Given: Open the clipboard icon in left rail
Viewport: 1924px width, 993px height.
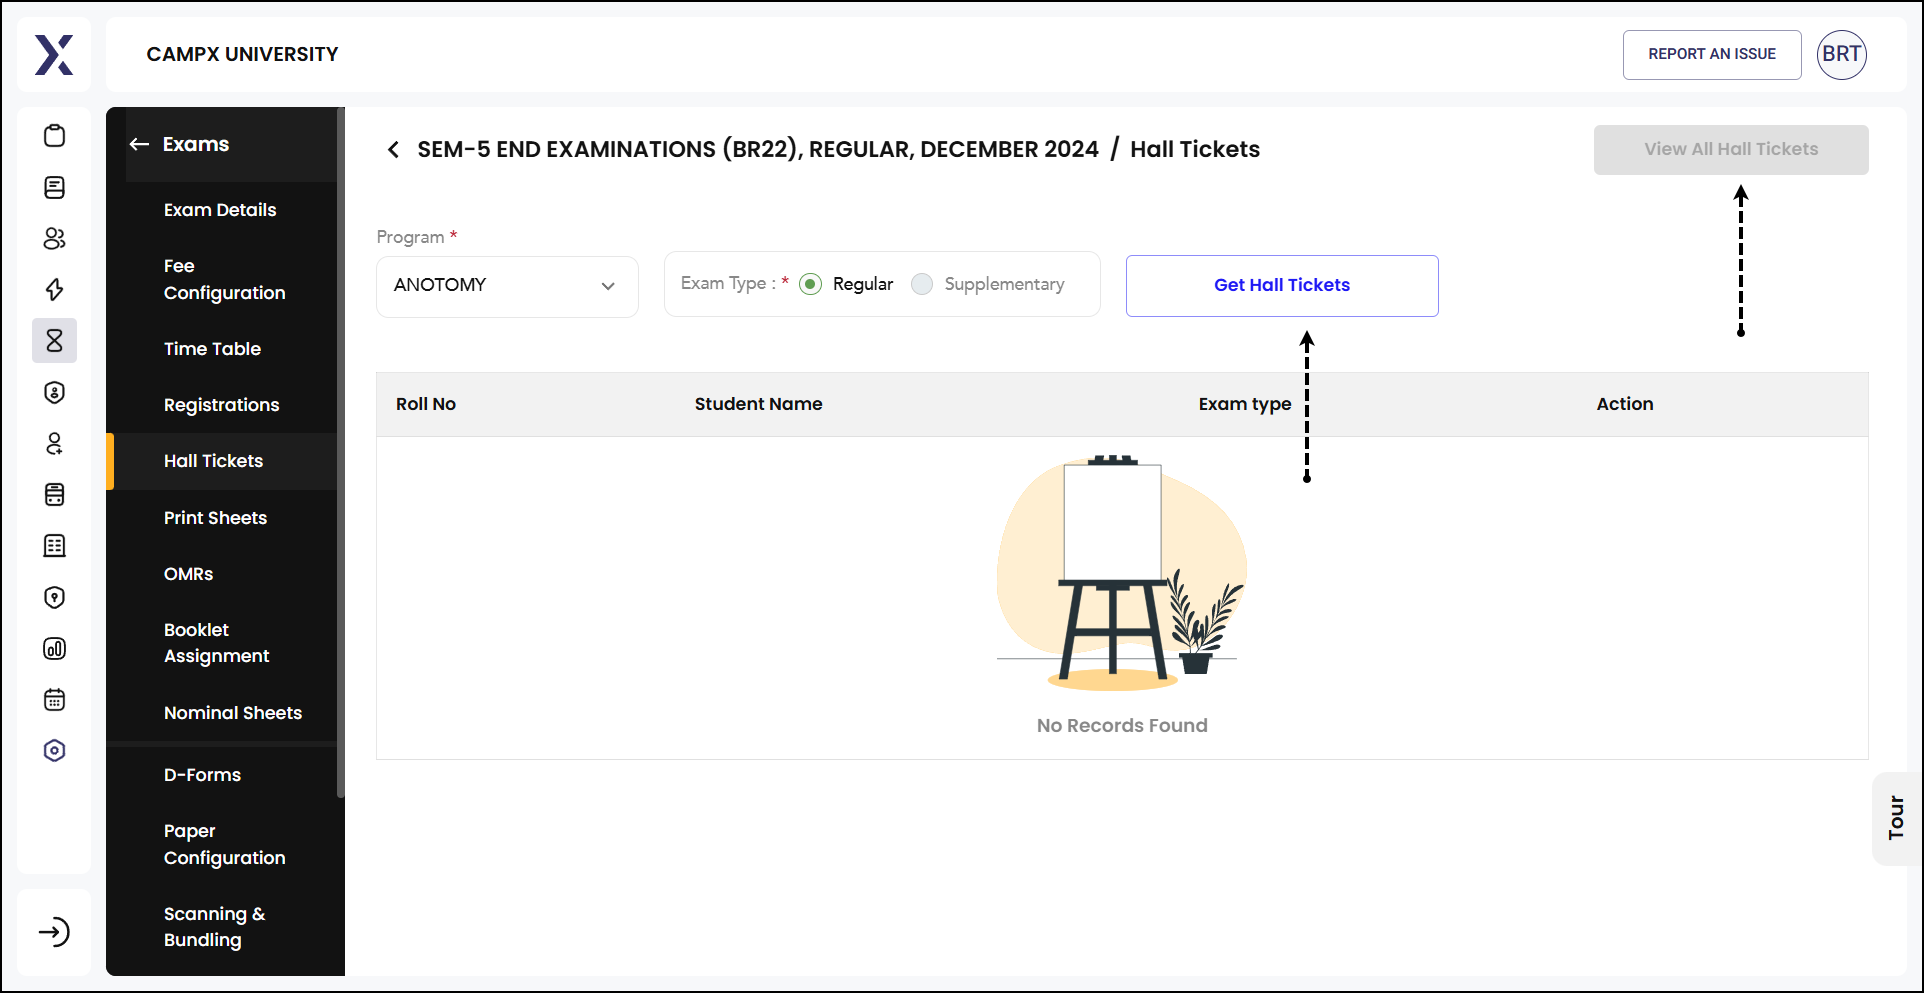Looking at the screenshot, I should (55, 136).
